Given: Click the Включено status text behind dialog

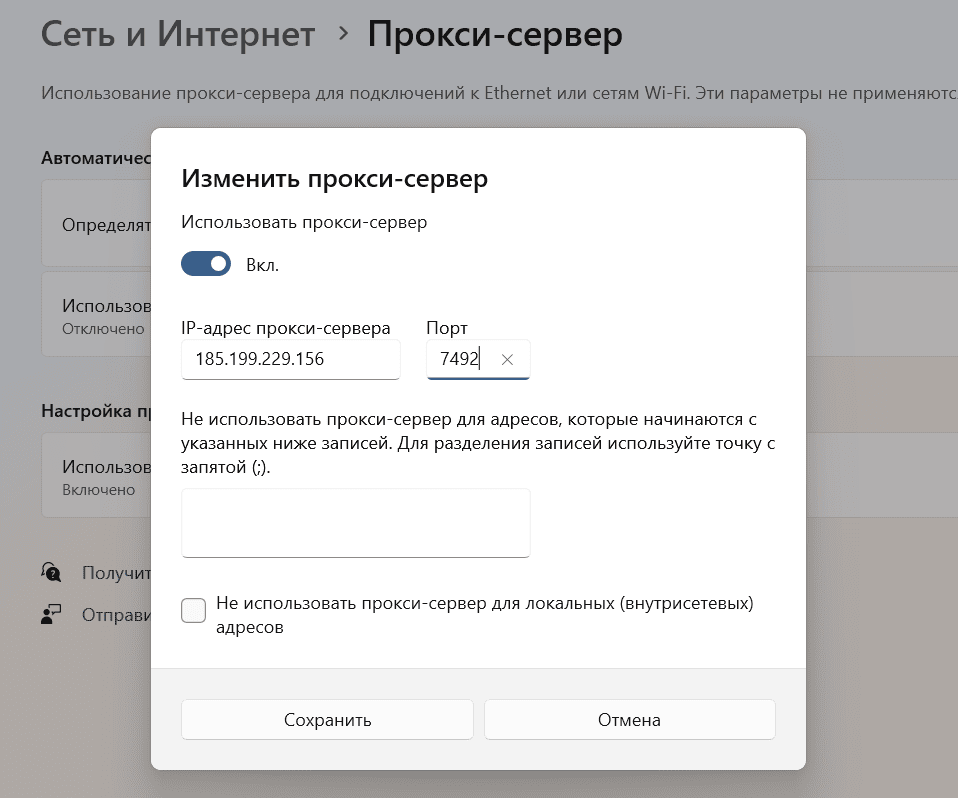Looking at the screenshot, I should [98, 490].
